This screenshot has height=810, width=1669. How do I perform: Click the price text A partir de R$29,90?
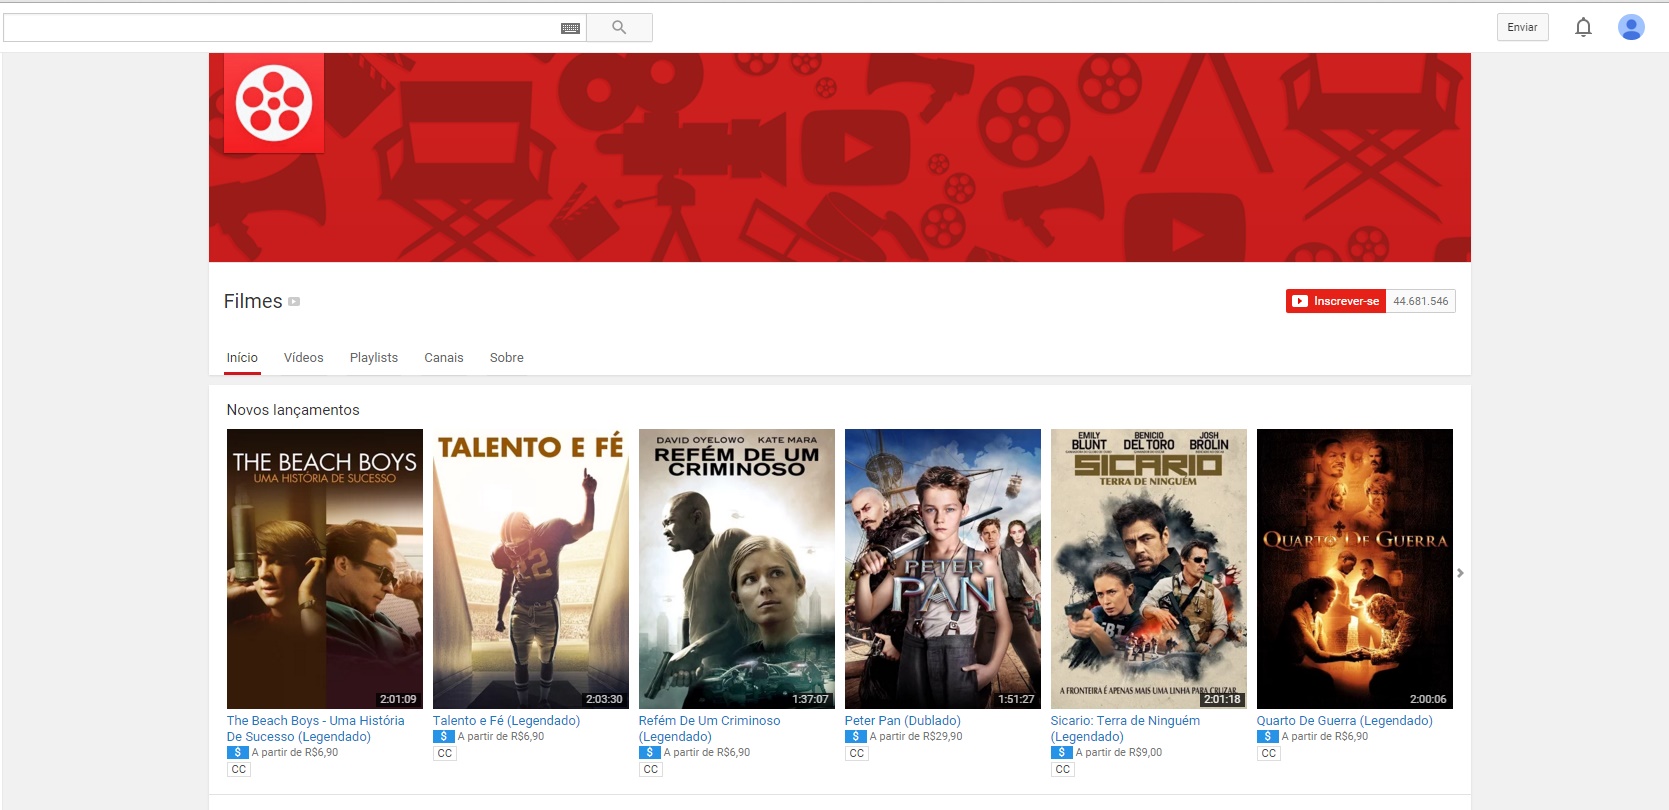coord(916,736)
